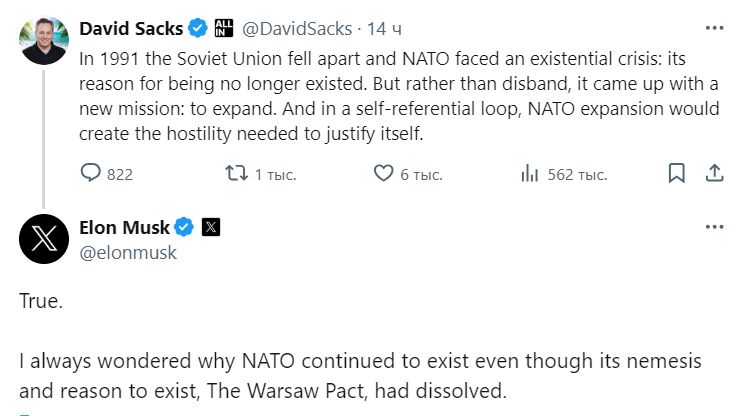The height and width of the screenshot is (416, 732).
Task: Open David Sacks' profile picture
Action: click(43, 40)
